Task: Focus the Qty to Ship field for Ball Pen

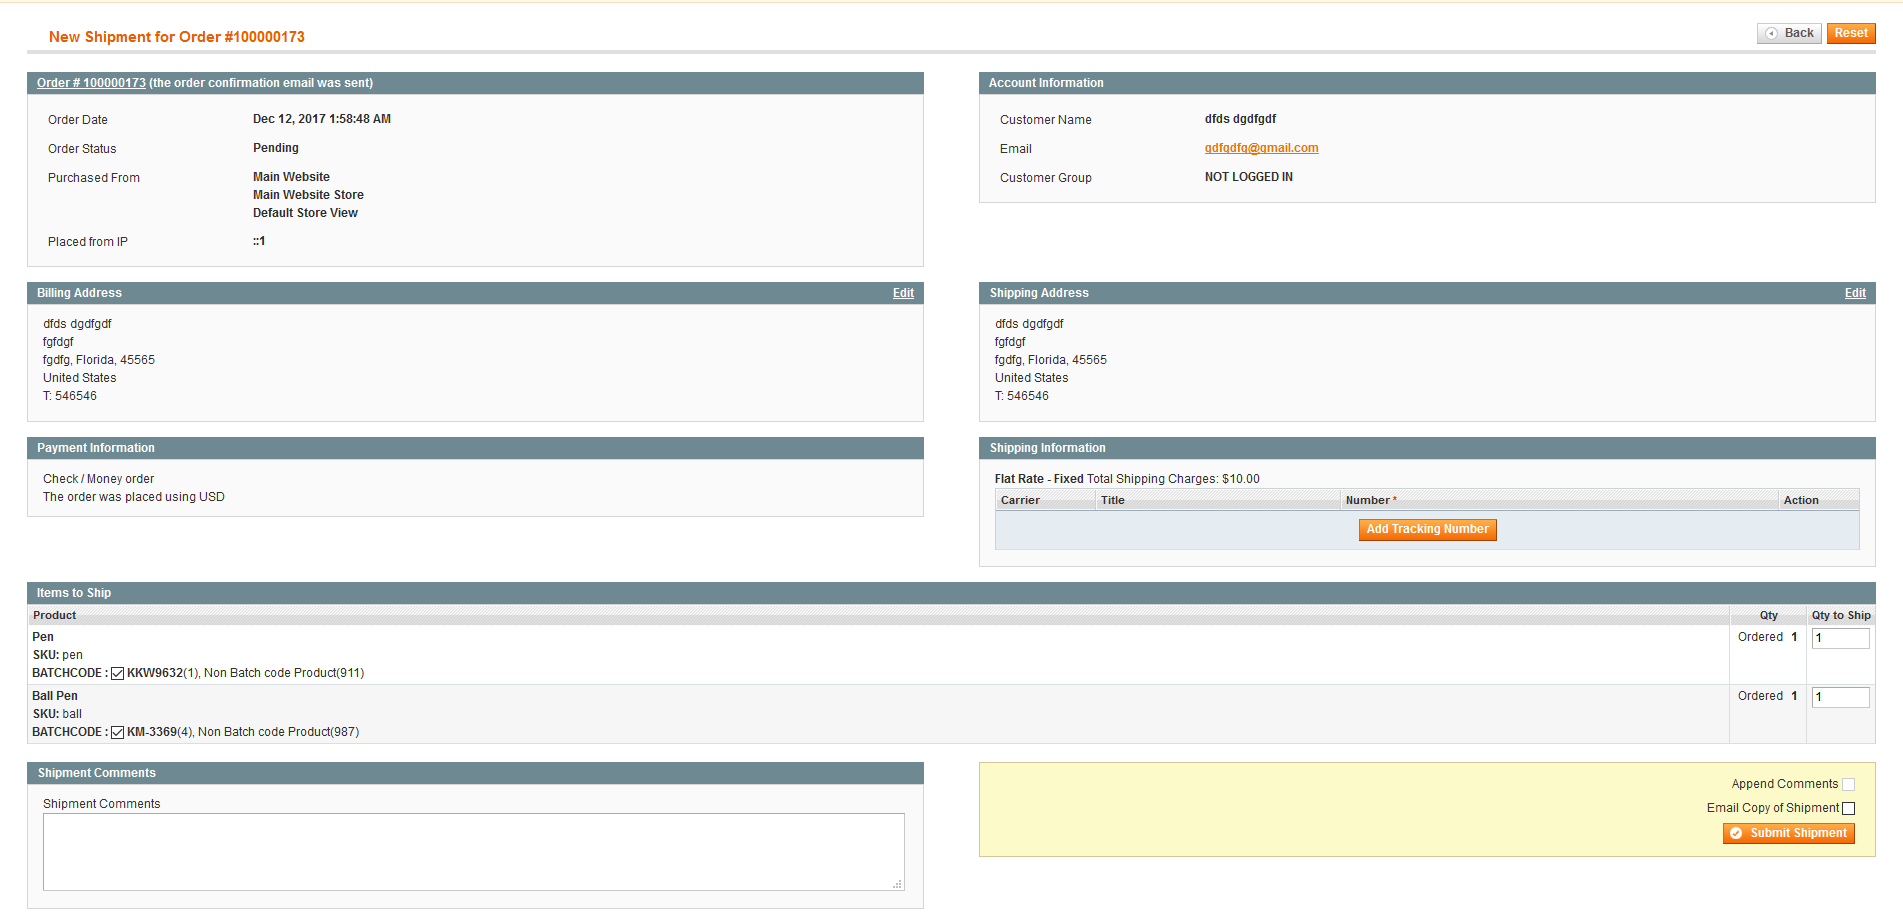Action: tap(1840, 697)
